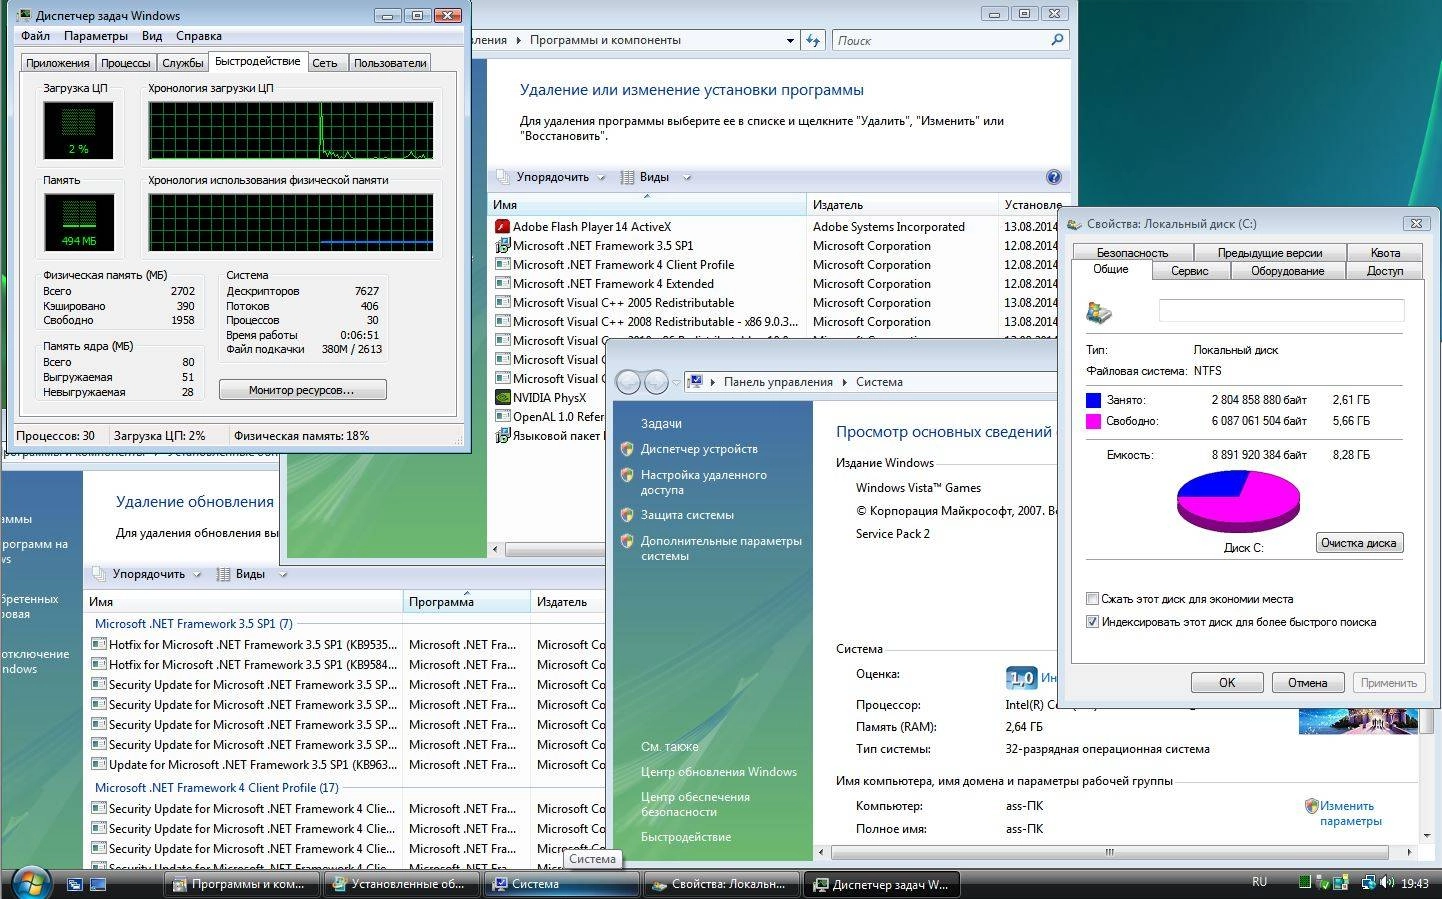Expand the breadcrumb arrow after Панель управления

point(845,382)
